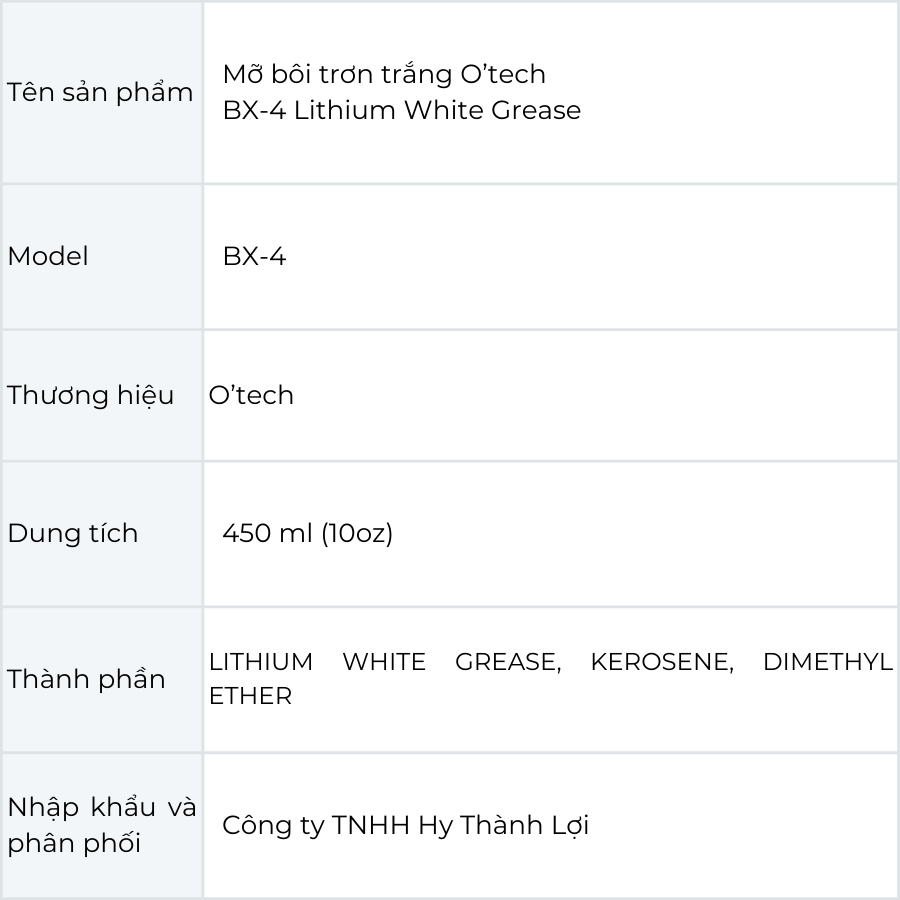Click the 'BX-4' value in Model row
Image resolution: width=900 pixels, height=900 pixels.
click(x=254, y=257)
